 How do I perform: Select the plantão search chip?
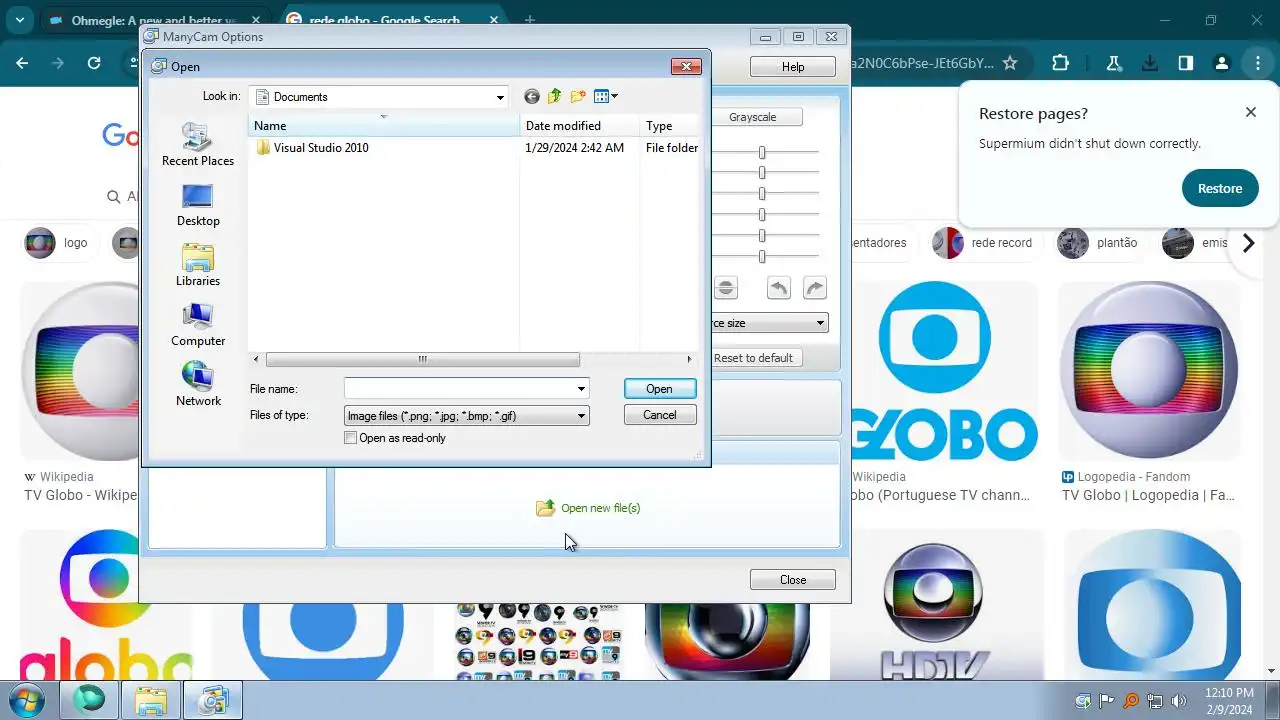(1101, 243)
